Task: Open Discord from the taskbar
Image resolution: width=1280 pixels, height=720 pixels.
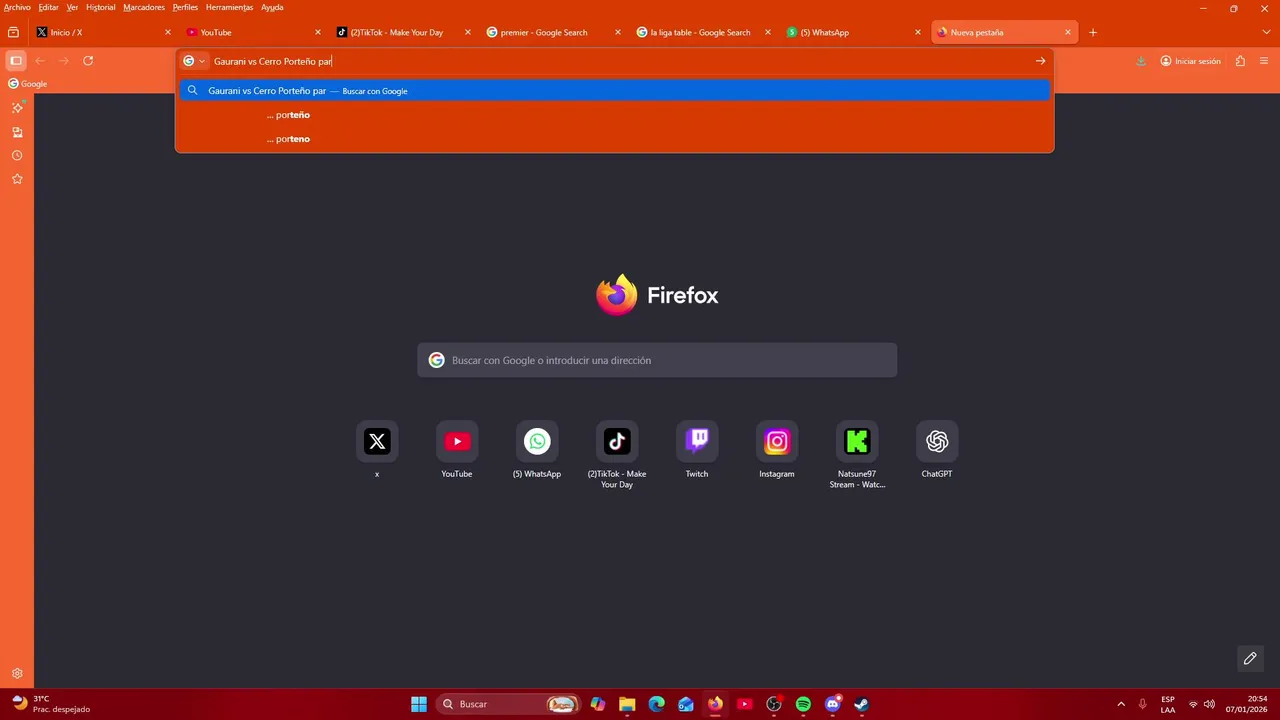Action: 833,704
